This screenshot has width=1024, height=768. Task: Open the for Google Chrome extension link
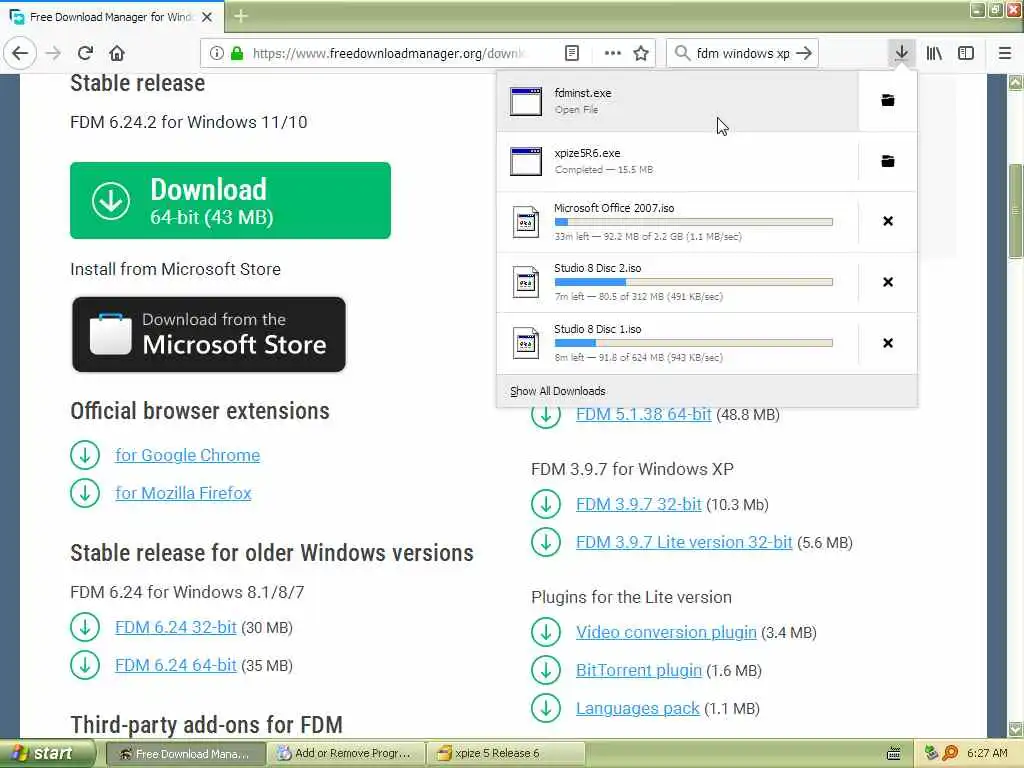tap(187, 455)
